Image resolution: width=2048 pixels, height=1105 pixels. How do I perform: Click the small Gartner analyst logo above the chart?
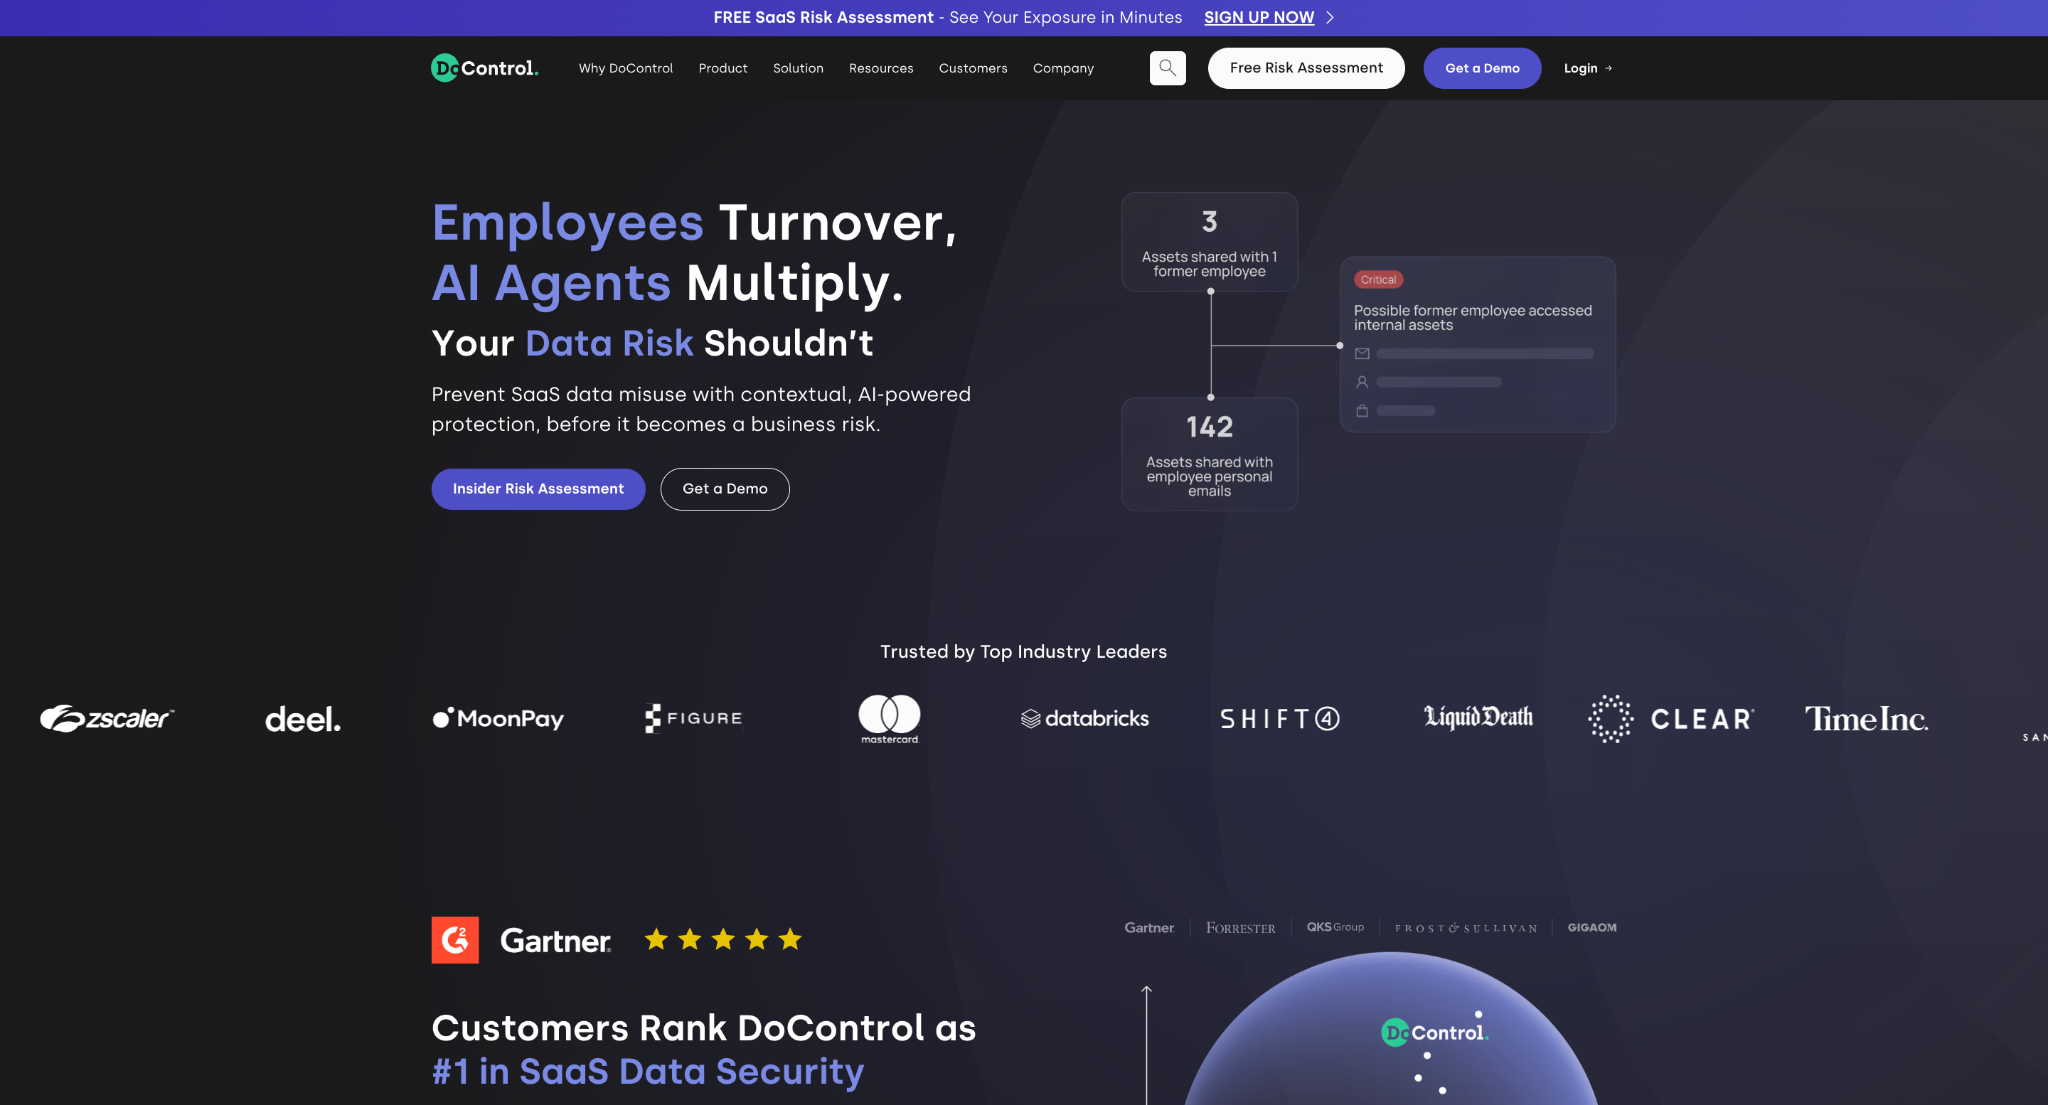tap(1150, 928)
